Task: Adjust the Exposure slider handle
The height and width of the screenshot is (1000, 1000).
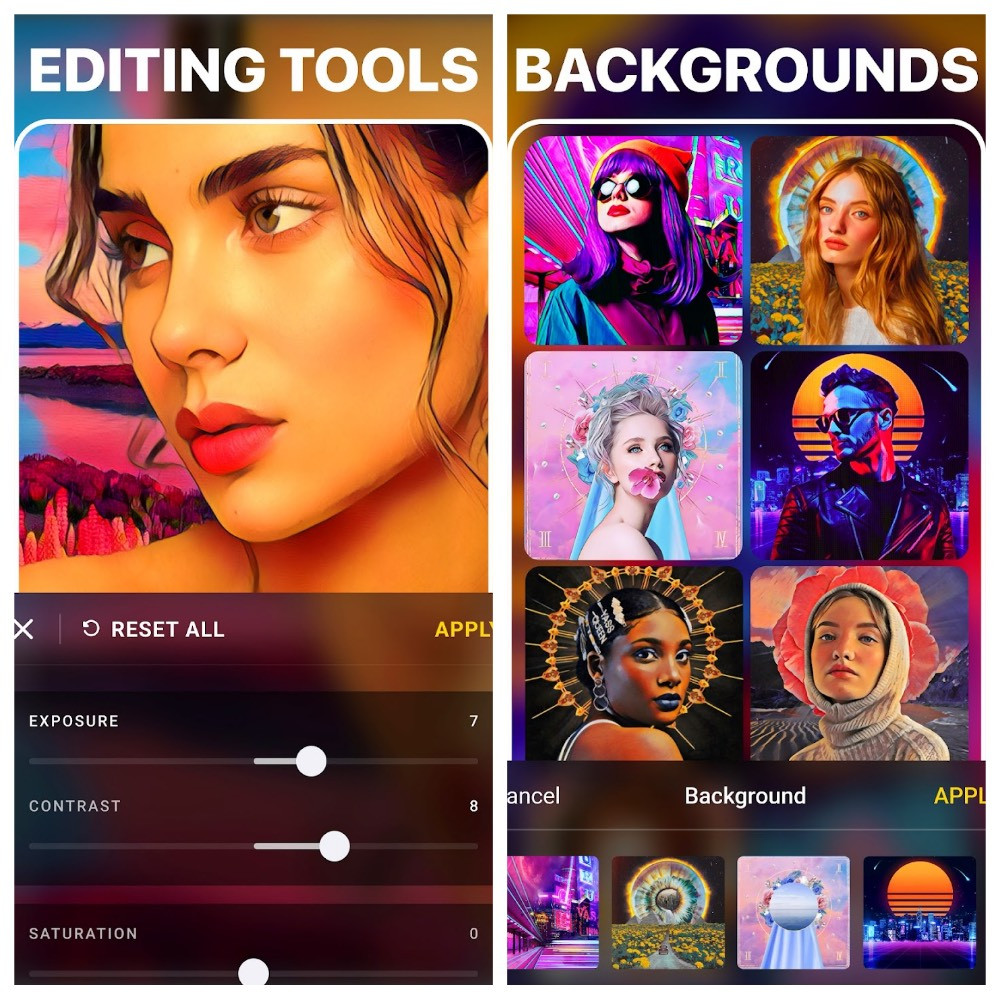Action: 311,761
